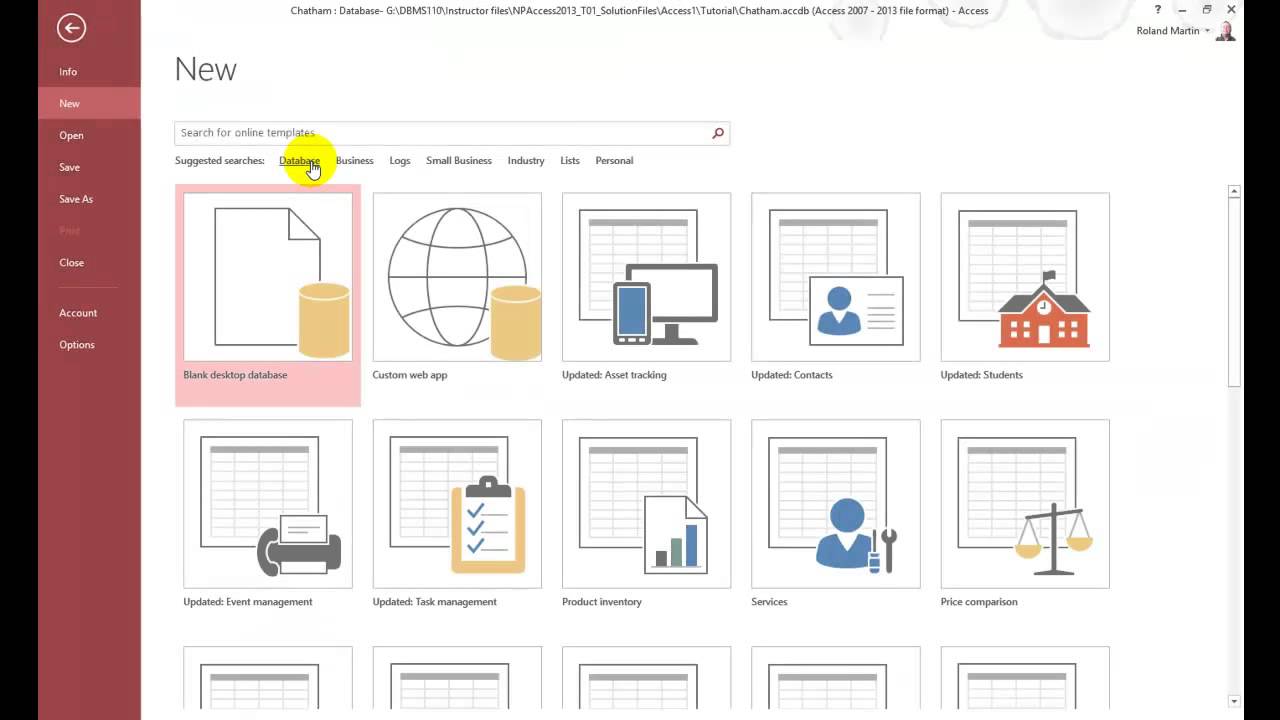Click the search magnifier icon
The width and height of the screenshot is (1280, 720).
pyautogui.click(x=718, y=133)
